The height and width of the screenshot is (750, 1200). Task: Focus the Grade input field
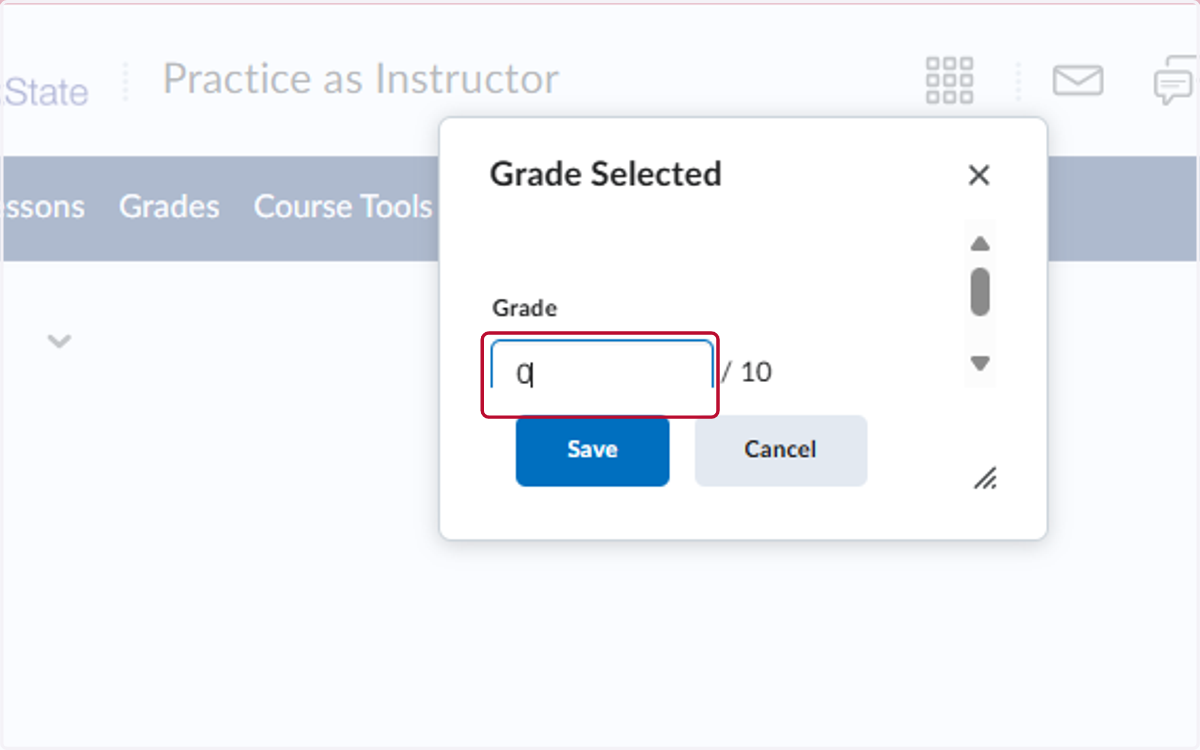tap(601, 374)
